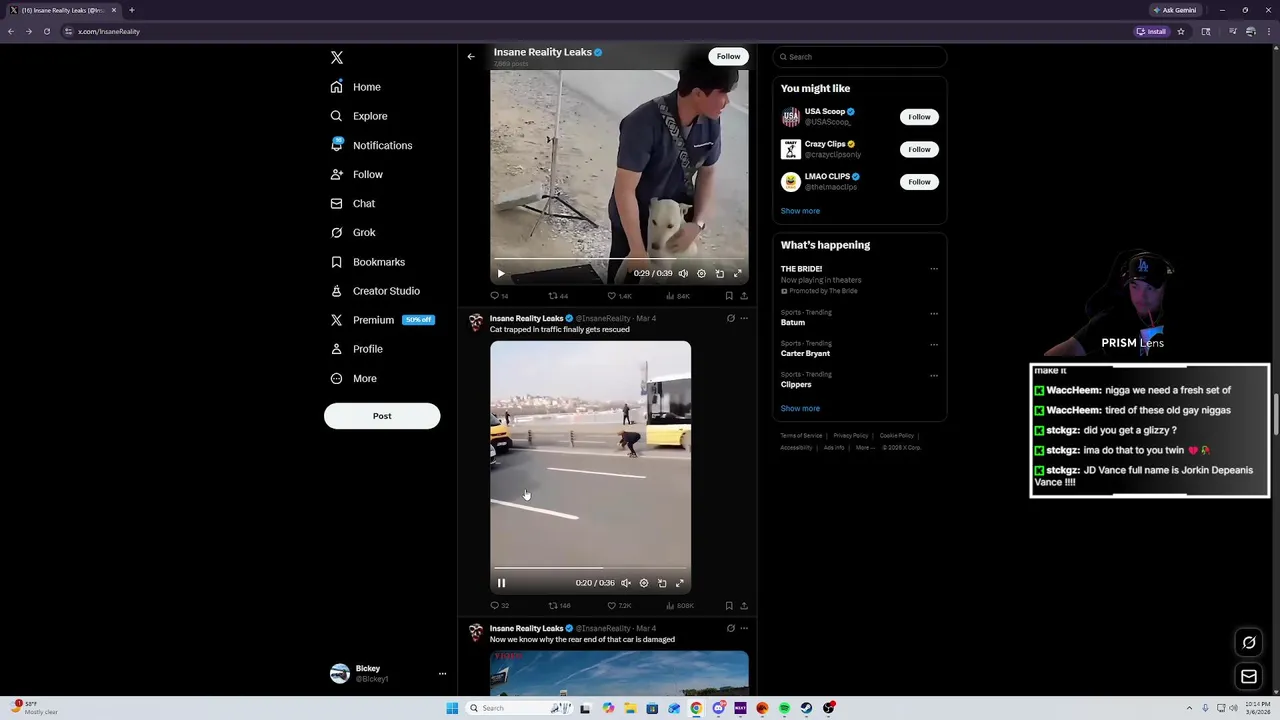Open options for Carter Bryant trend
The width and height of the screenshot is (1280, 720).
tap(934, 344)
